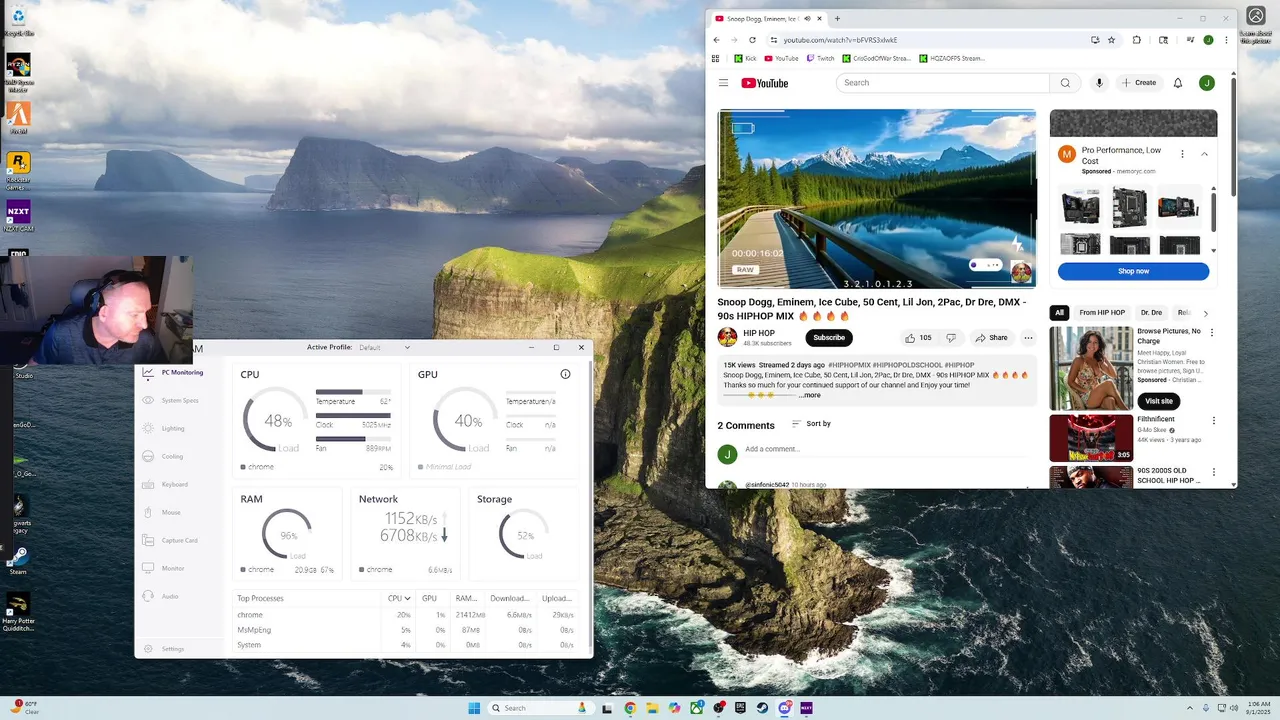Image resolution: width=1280 pixels, height=720 pixels.
Task: Click the YouTube Search field
Action: pyautogui.click(x=943, y=83)
